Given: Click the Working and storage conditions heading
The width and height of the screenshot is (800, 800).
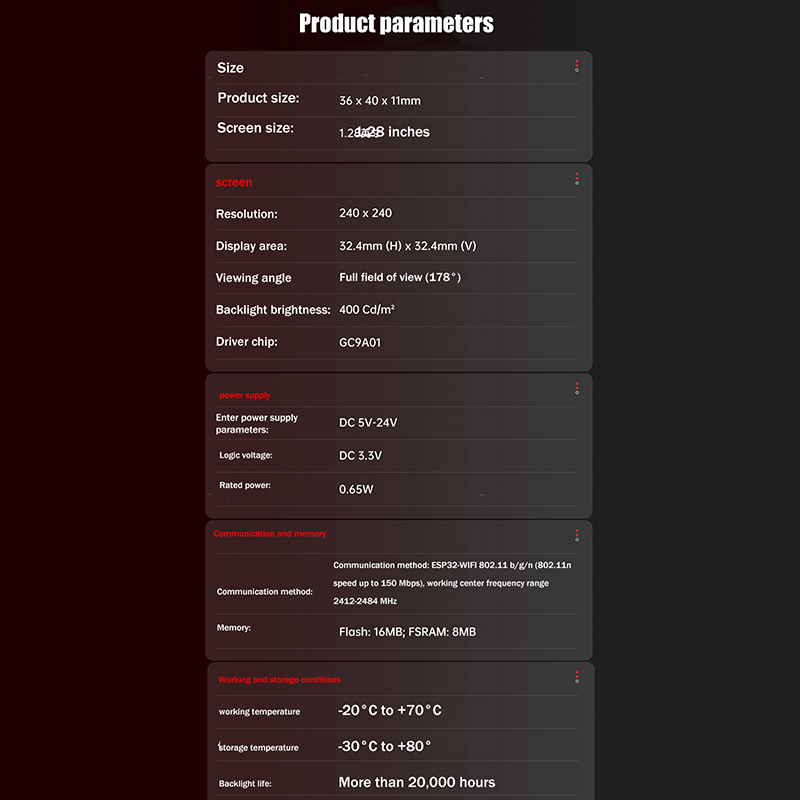Looking at the screenshot, I should coord(279,680).
